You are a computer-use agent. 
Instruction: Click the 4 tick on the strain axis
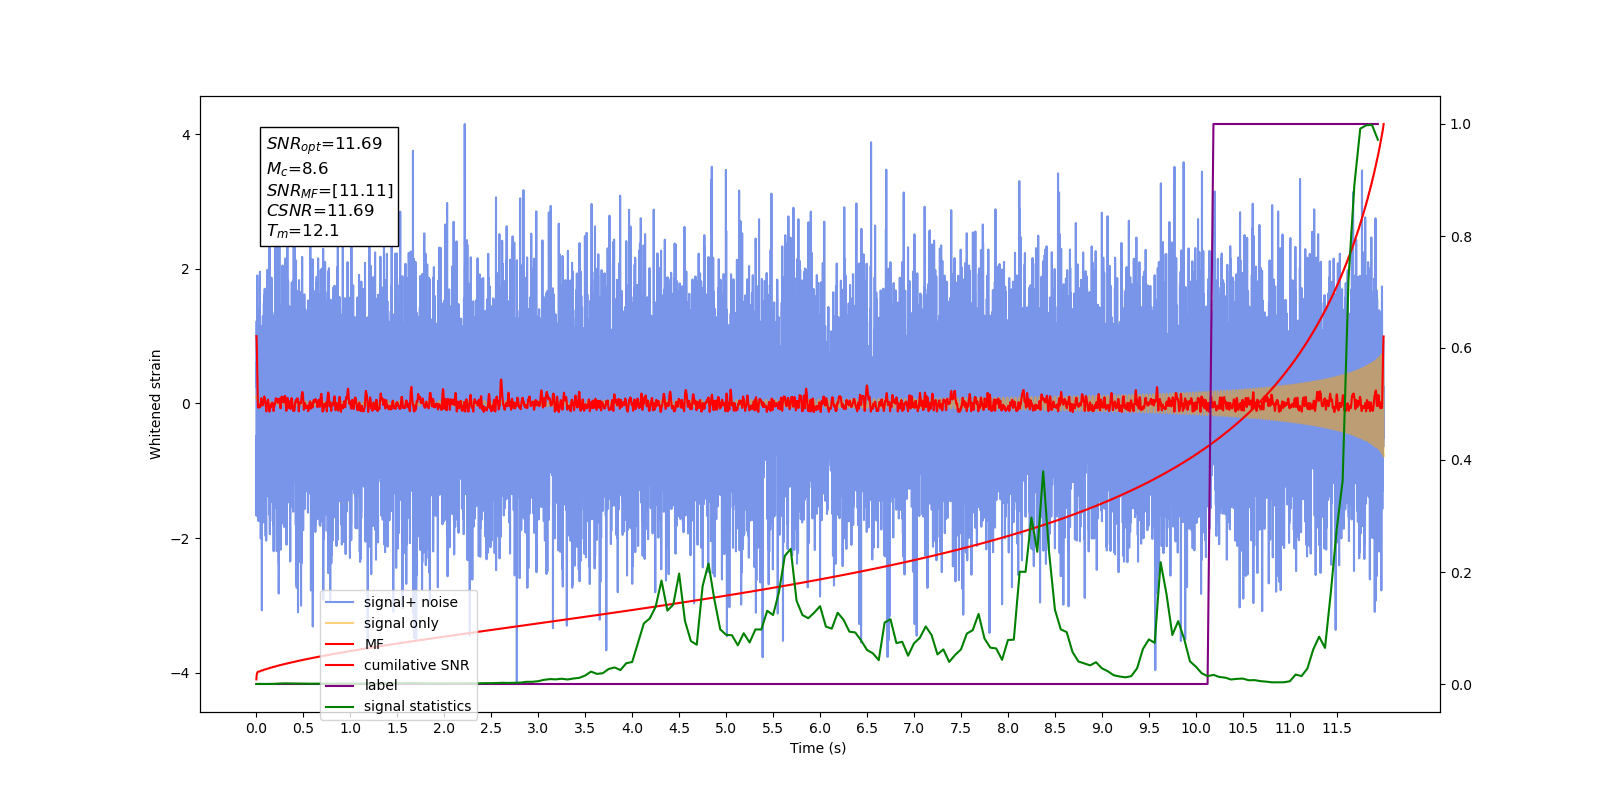(x=185, y=135)
